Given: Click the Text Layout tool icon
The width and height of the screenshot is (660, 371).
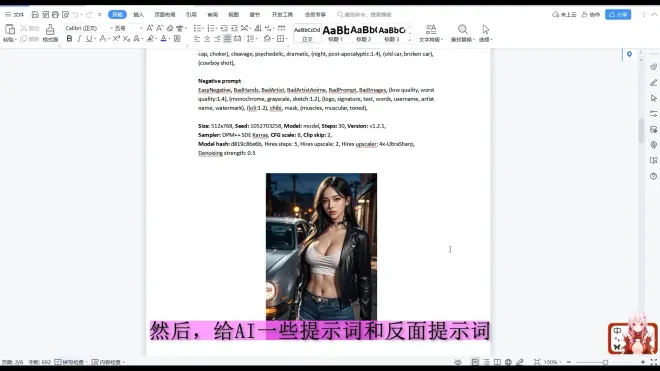Looking at the screenshot, I should pos(431,29).
